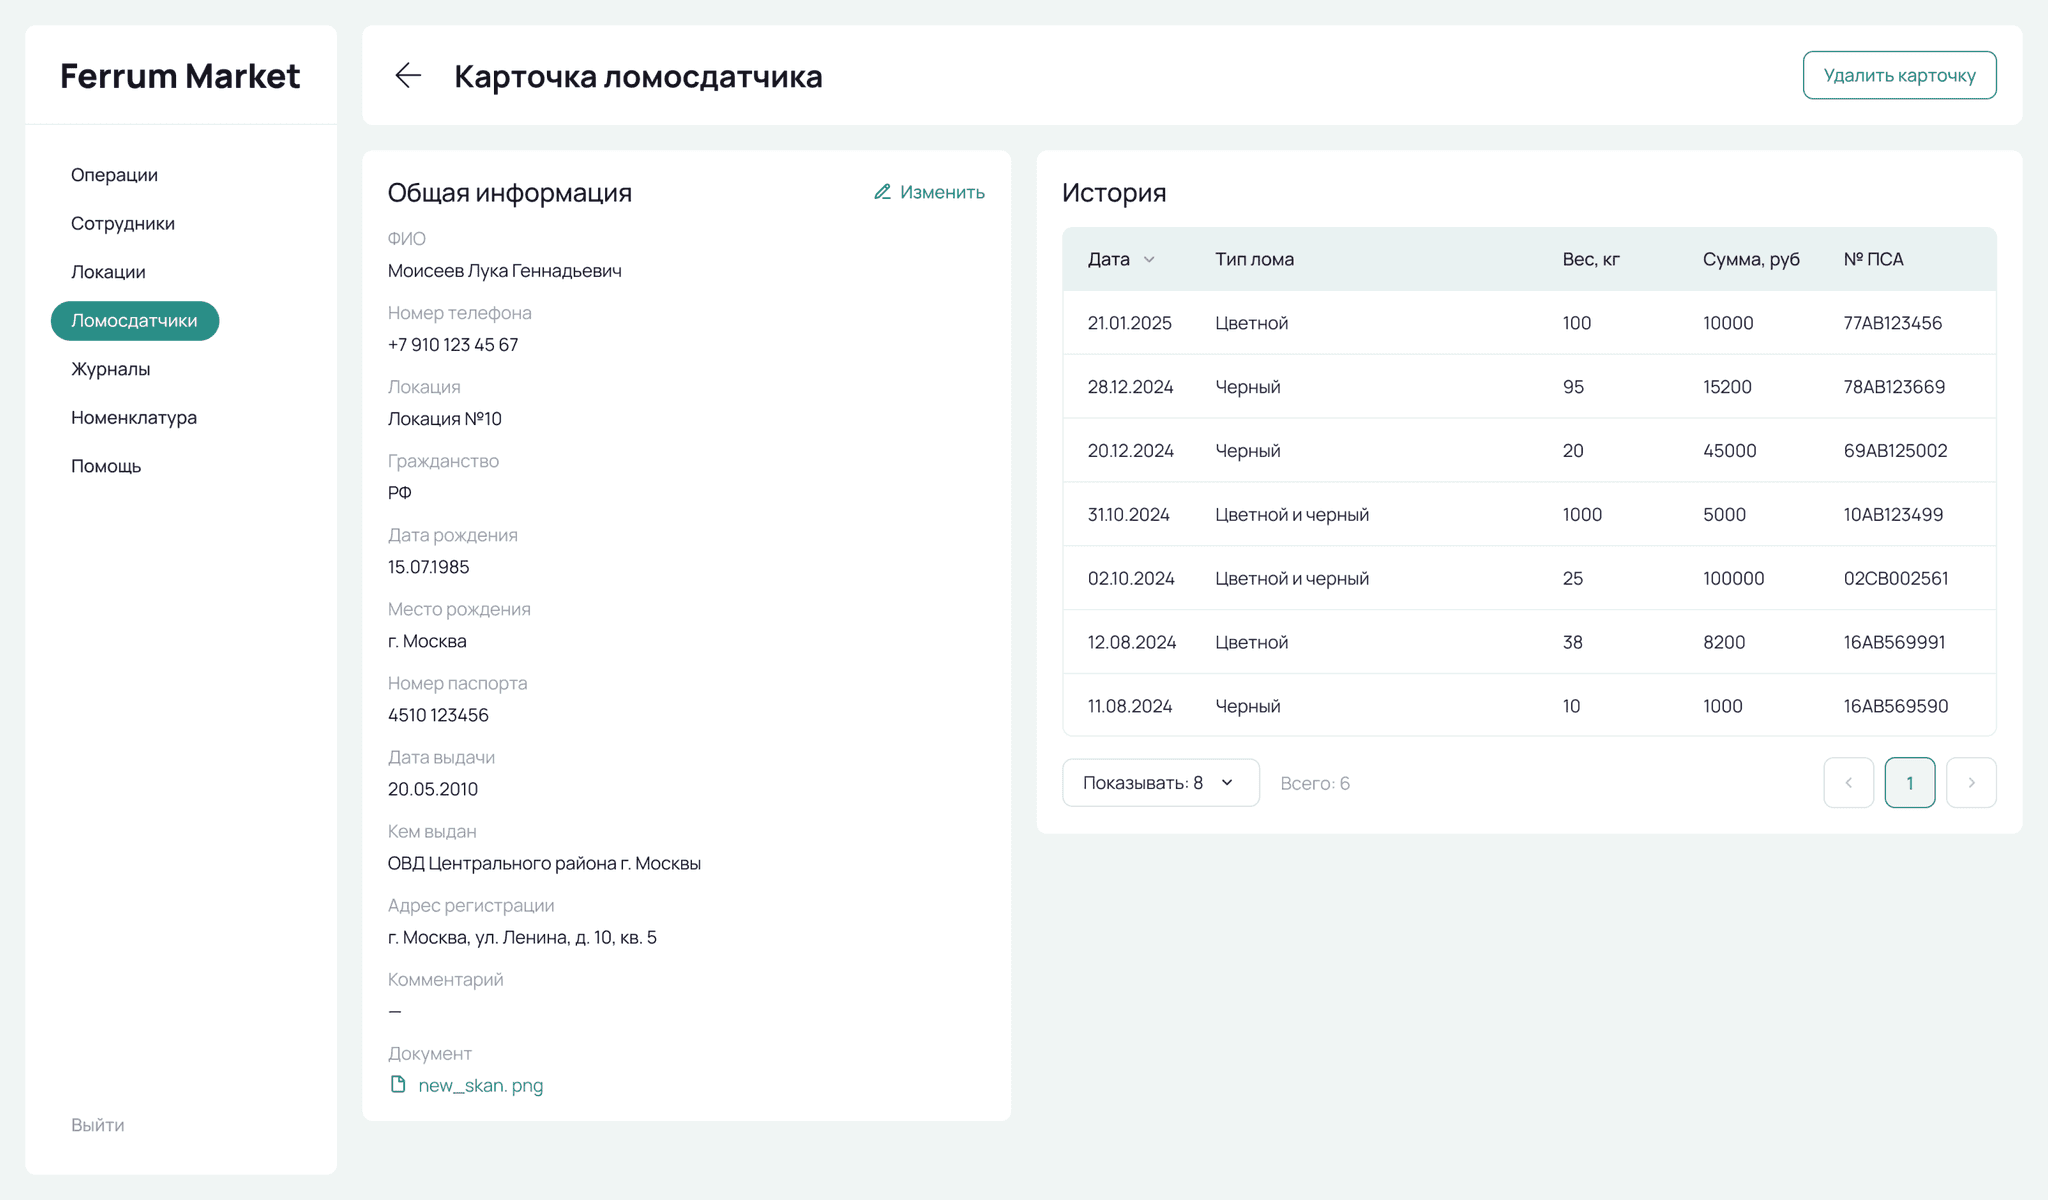Go to next page arrow
The width and height of the screenshot is (2048, 1200).
point(1971,783)
